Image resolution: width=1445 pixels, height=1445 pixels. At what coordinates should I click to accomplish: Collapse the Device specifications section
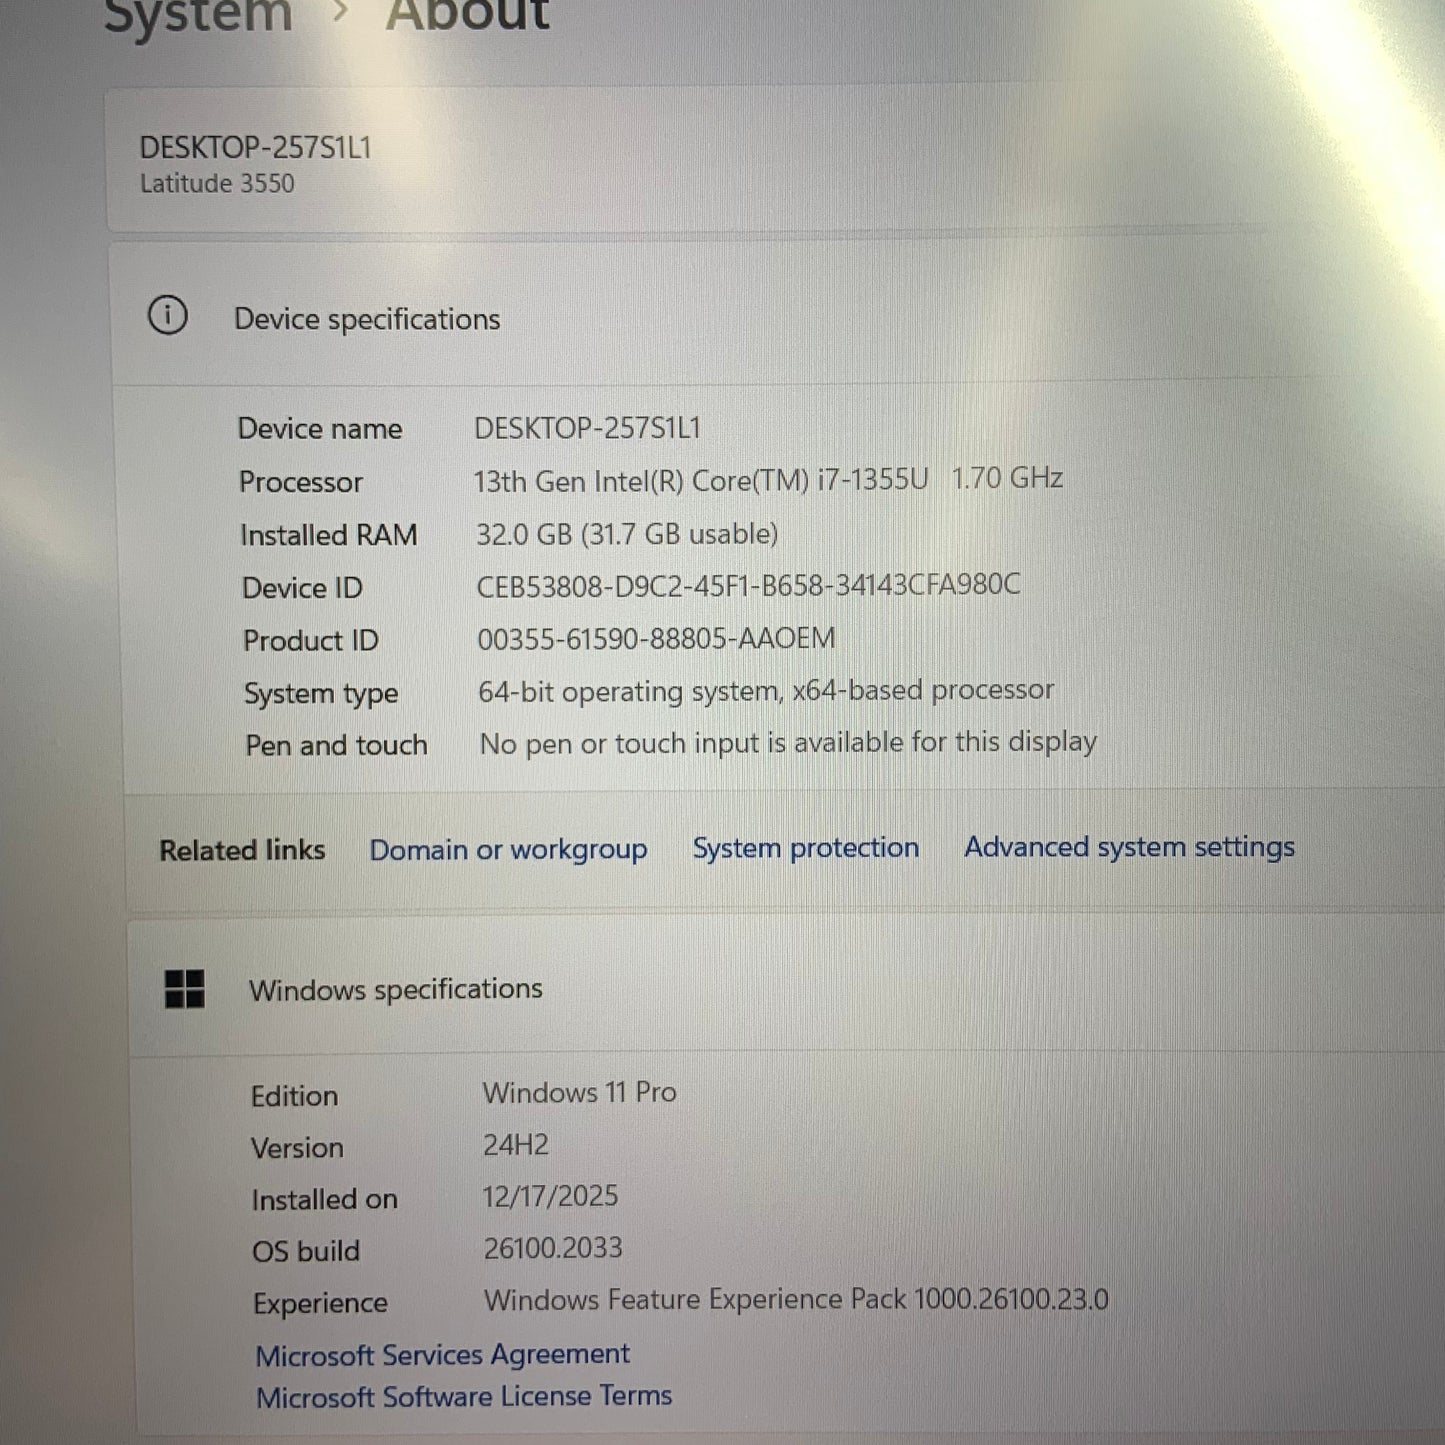point(367,318)
